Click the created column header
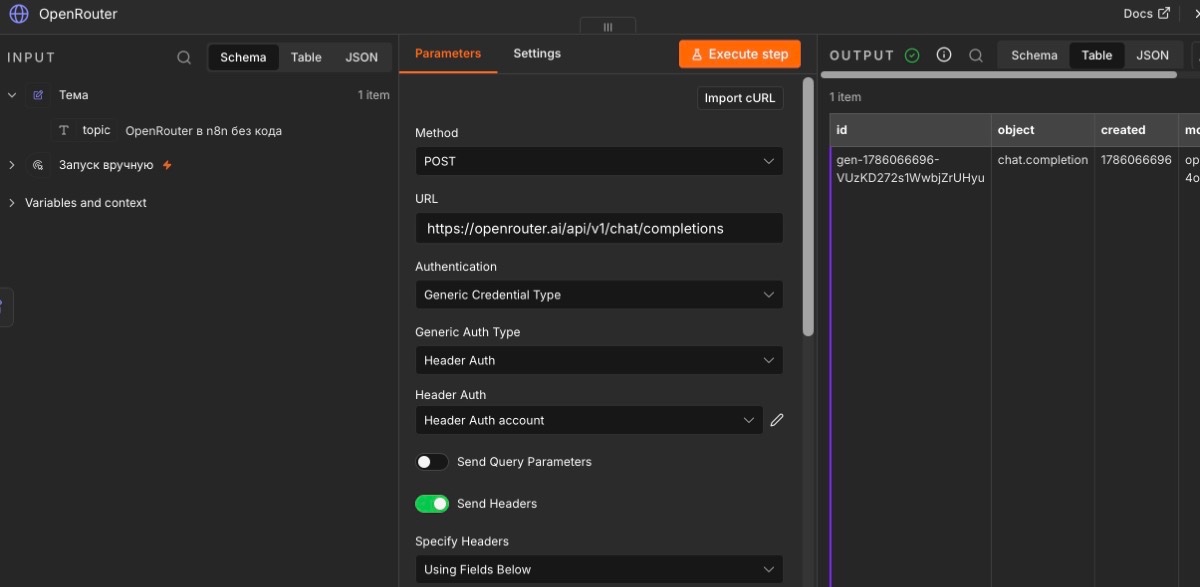 pos(1136,130)
